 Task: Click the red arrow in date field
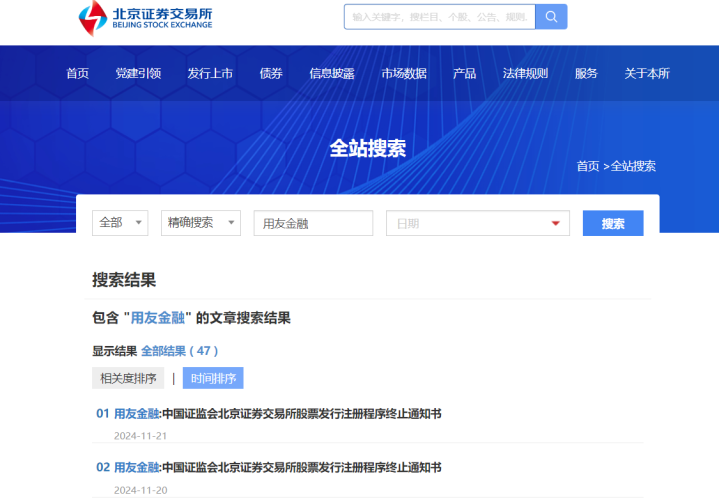(x=556, y=223)
